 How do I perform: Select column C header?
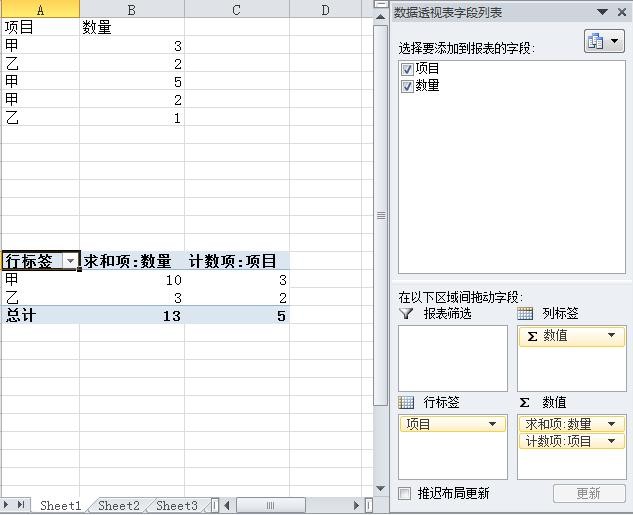[x=237, y=9]
